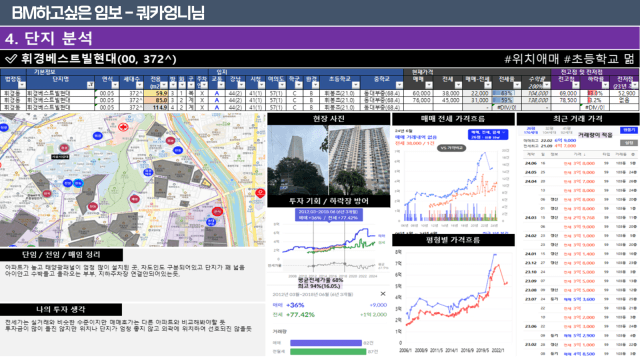This screenshot has height=360, width=640.
Task: Select the 78,500 전고점 cell
Action: tap(565, 100)
